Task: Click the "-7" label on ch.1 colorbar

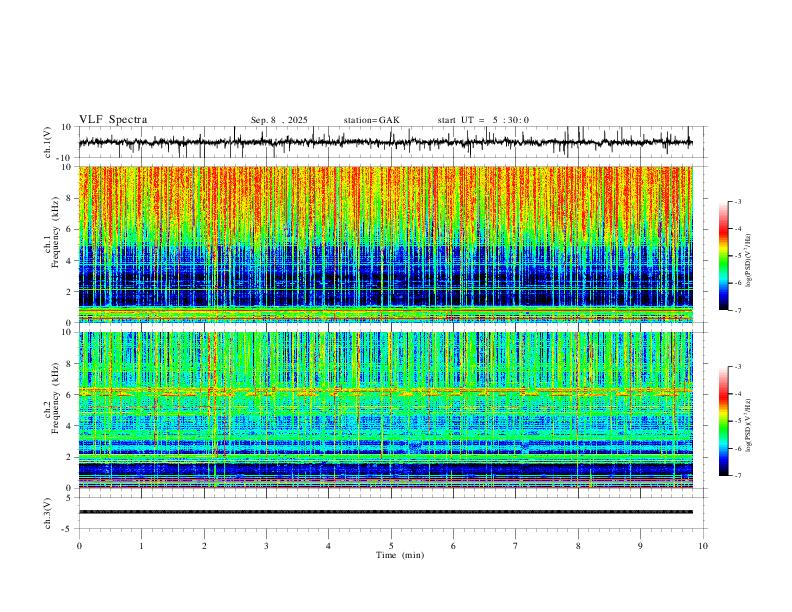Action: tap(738, 310)
